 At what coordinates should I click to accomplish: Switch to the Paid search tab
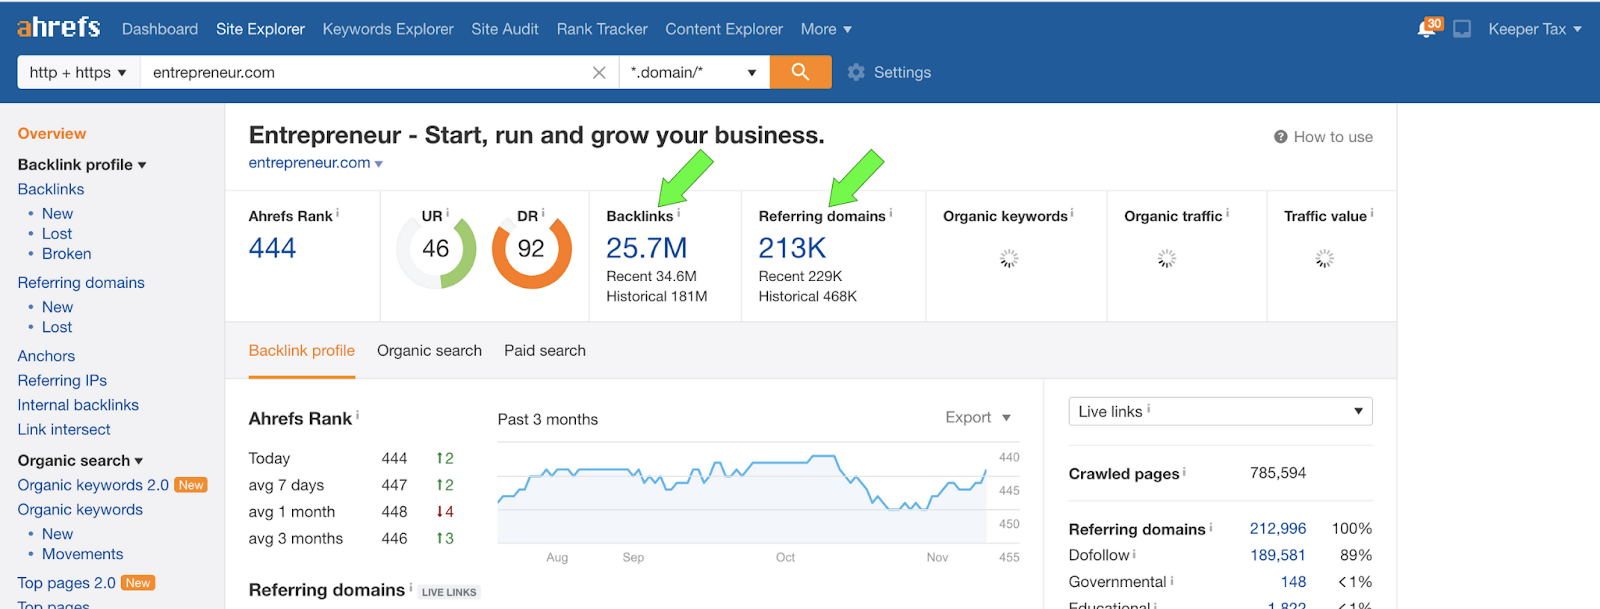545,350
